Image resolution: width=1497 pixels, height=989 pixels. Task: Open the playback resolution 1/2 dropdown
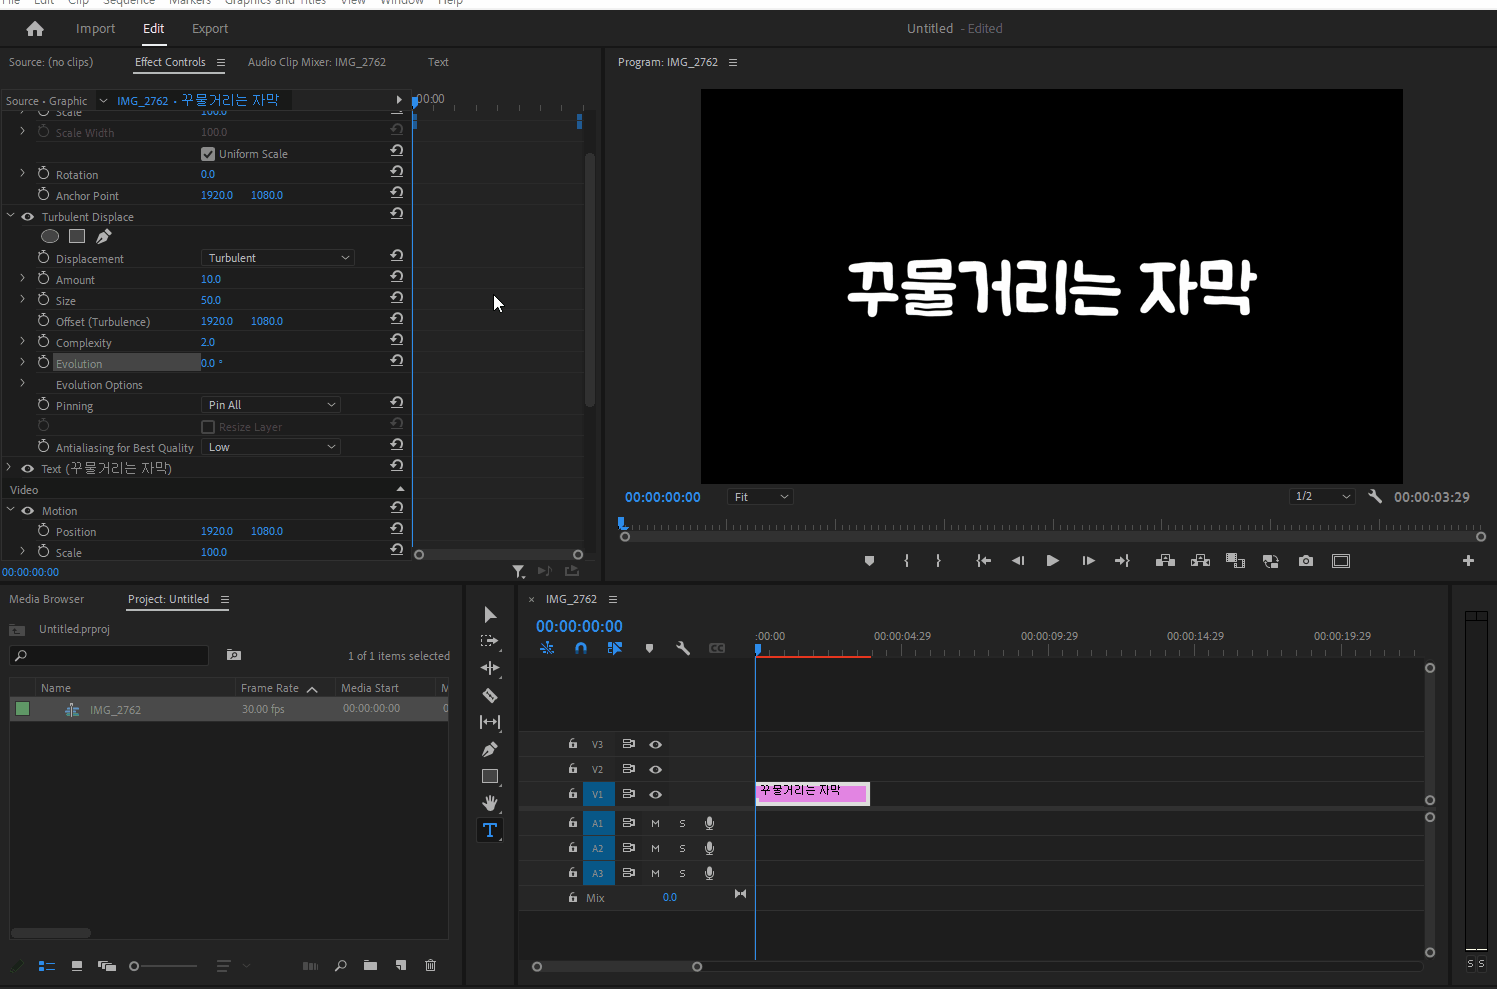pyautogui.click(x=1322, y=497)
